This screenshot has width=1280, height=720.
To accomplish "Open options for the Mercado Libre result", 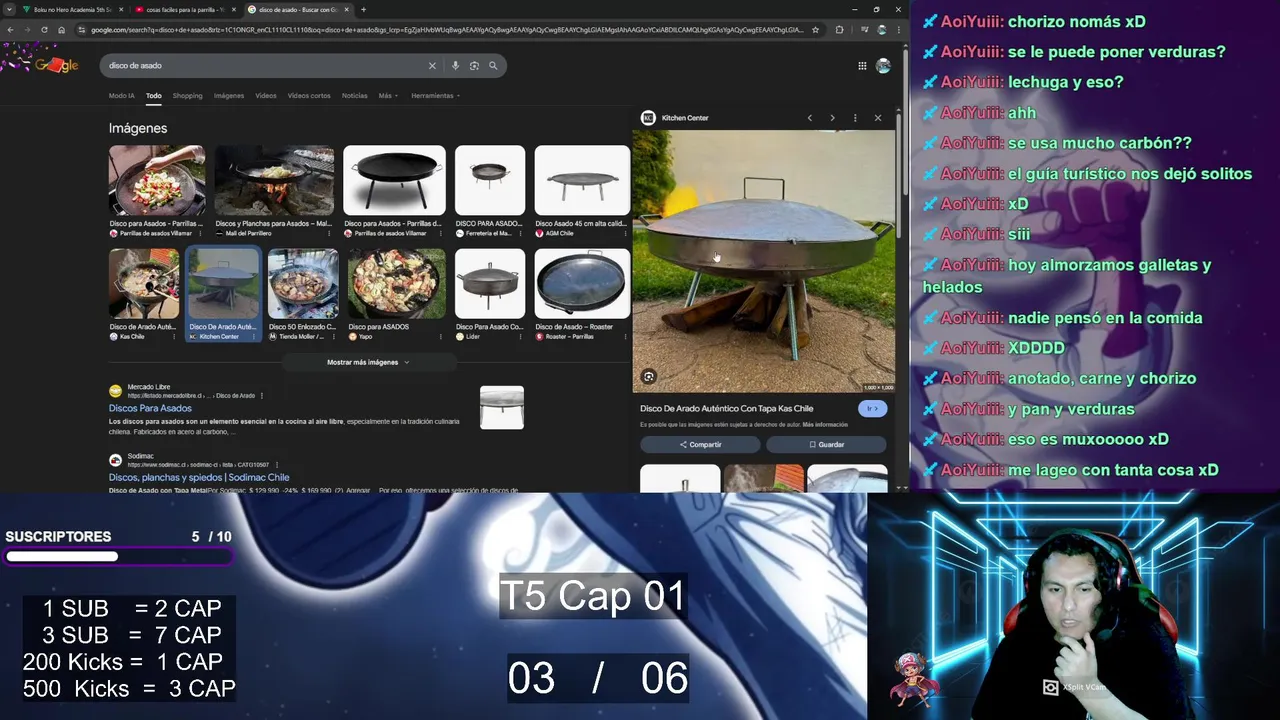I will 261,396.
